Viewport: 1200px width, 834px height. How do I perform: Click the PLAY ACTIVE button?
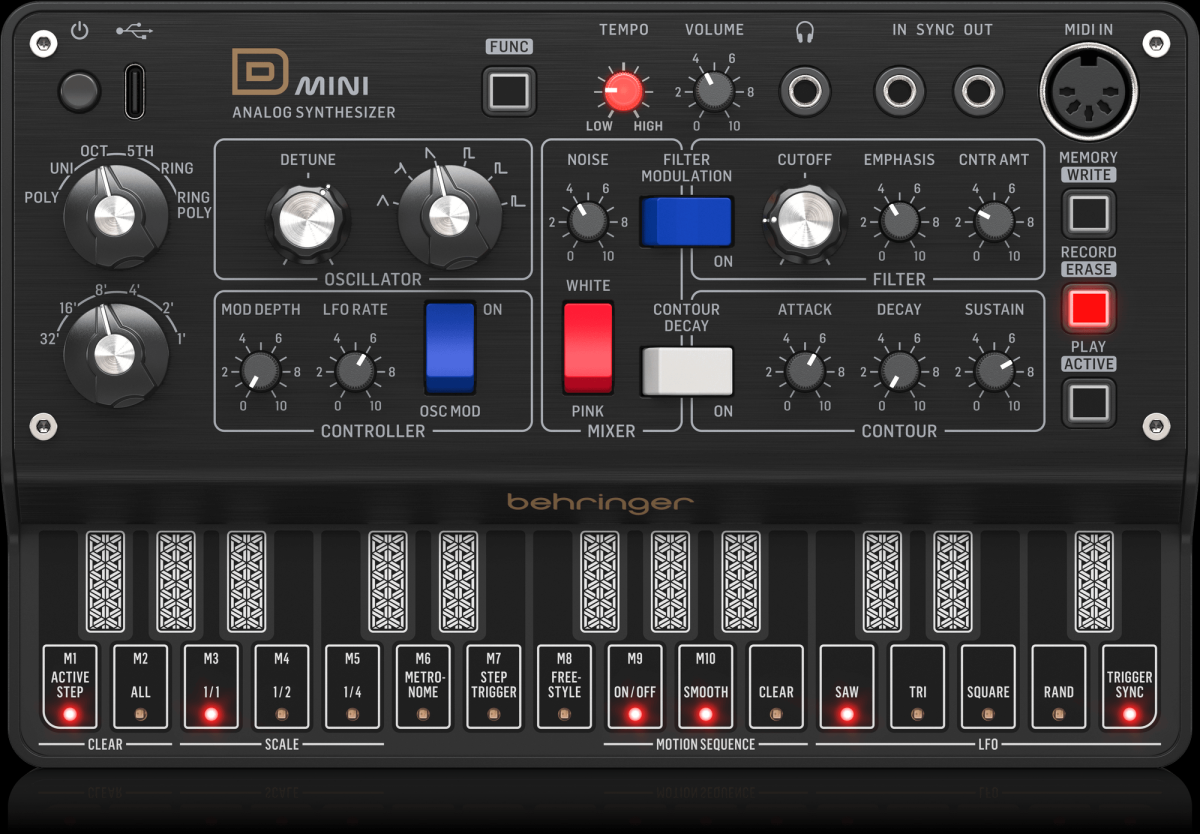point(1088,402)
